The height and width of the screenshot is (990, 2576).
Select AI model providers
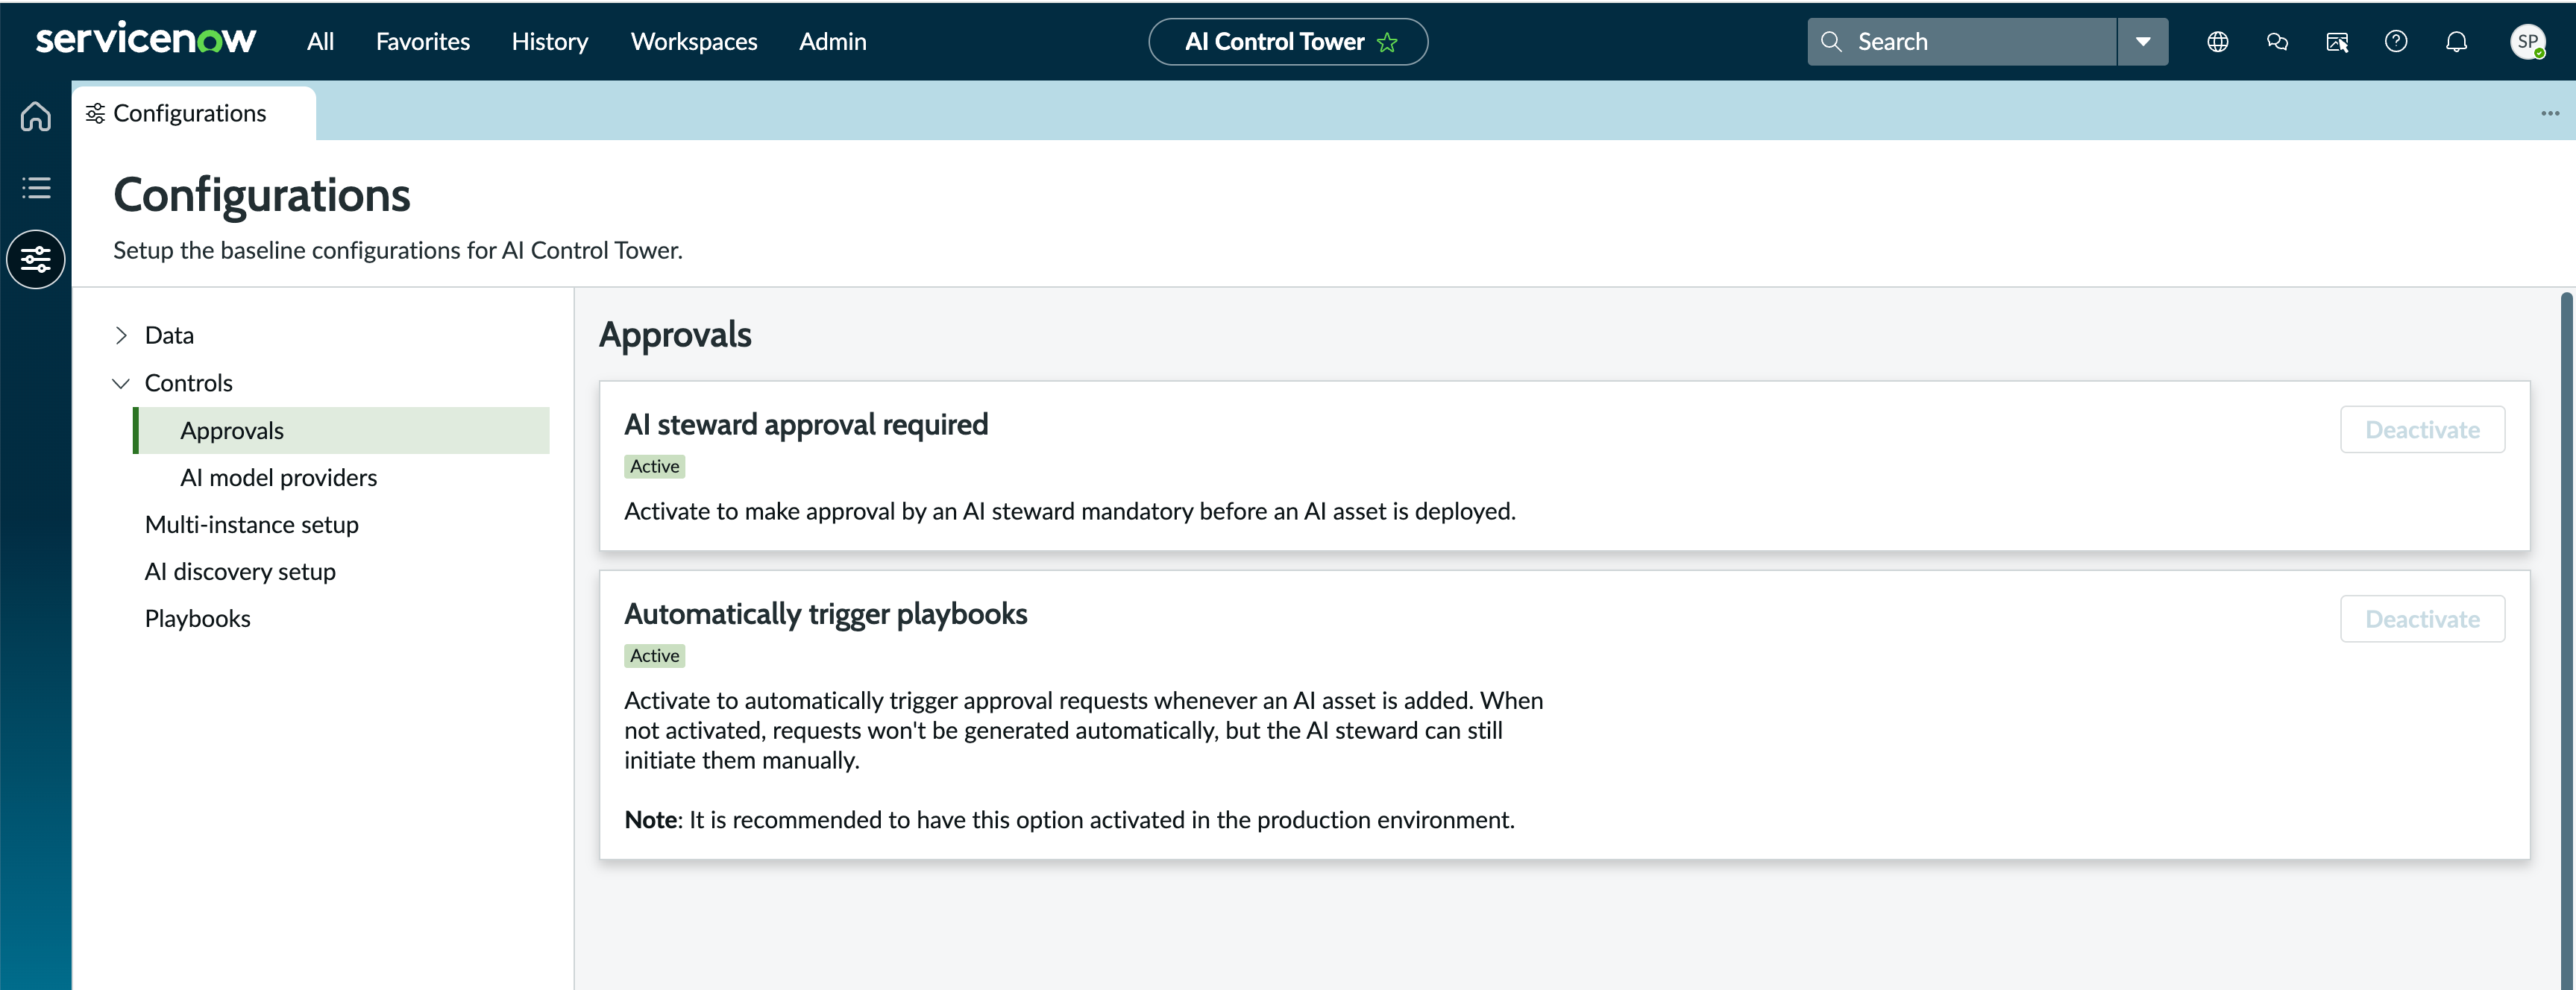[278, 477]
